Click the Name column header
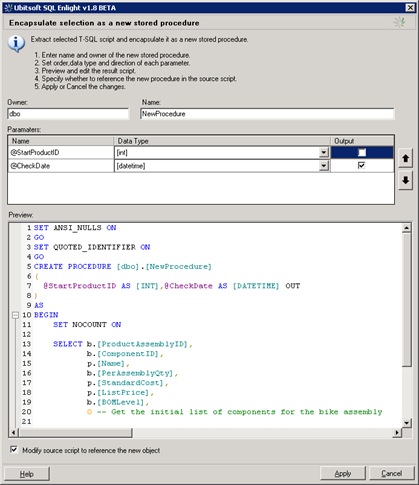 tap(61, 141)
